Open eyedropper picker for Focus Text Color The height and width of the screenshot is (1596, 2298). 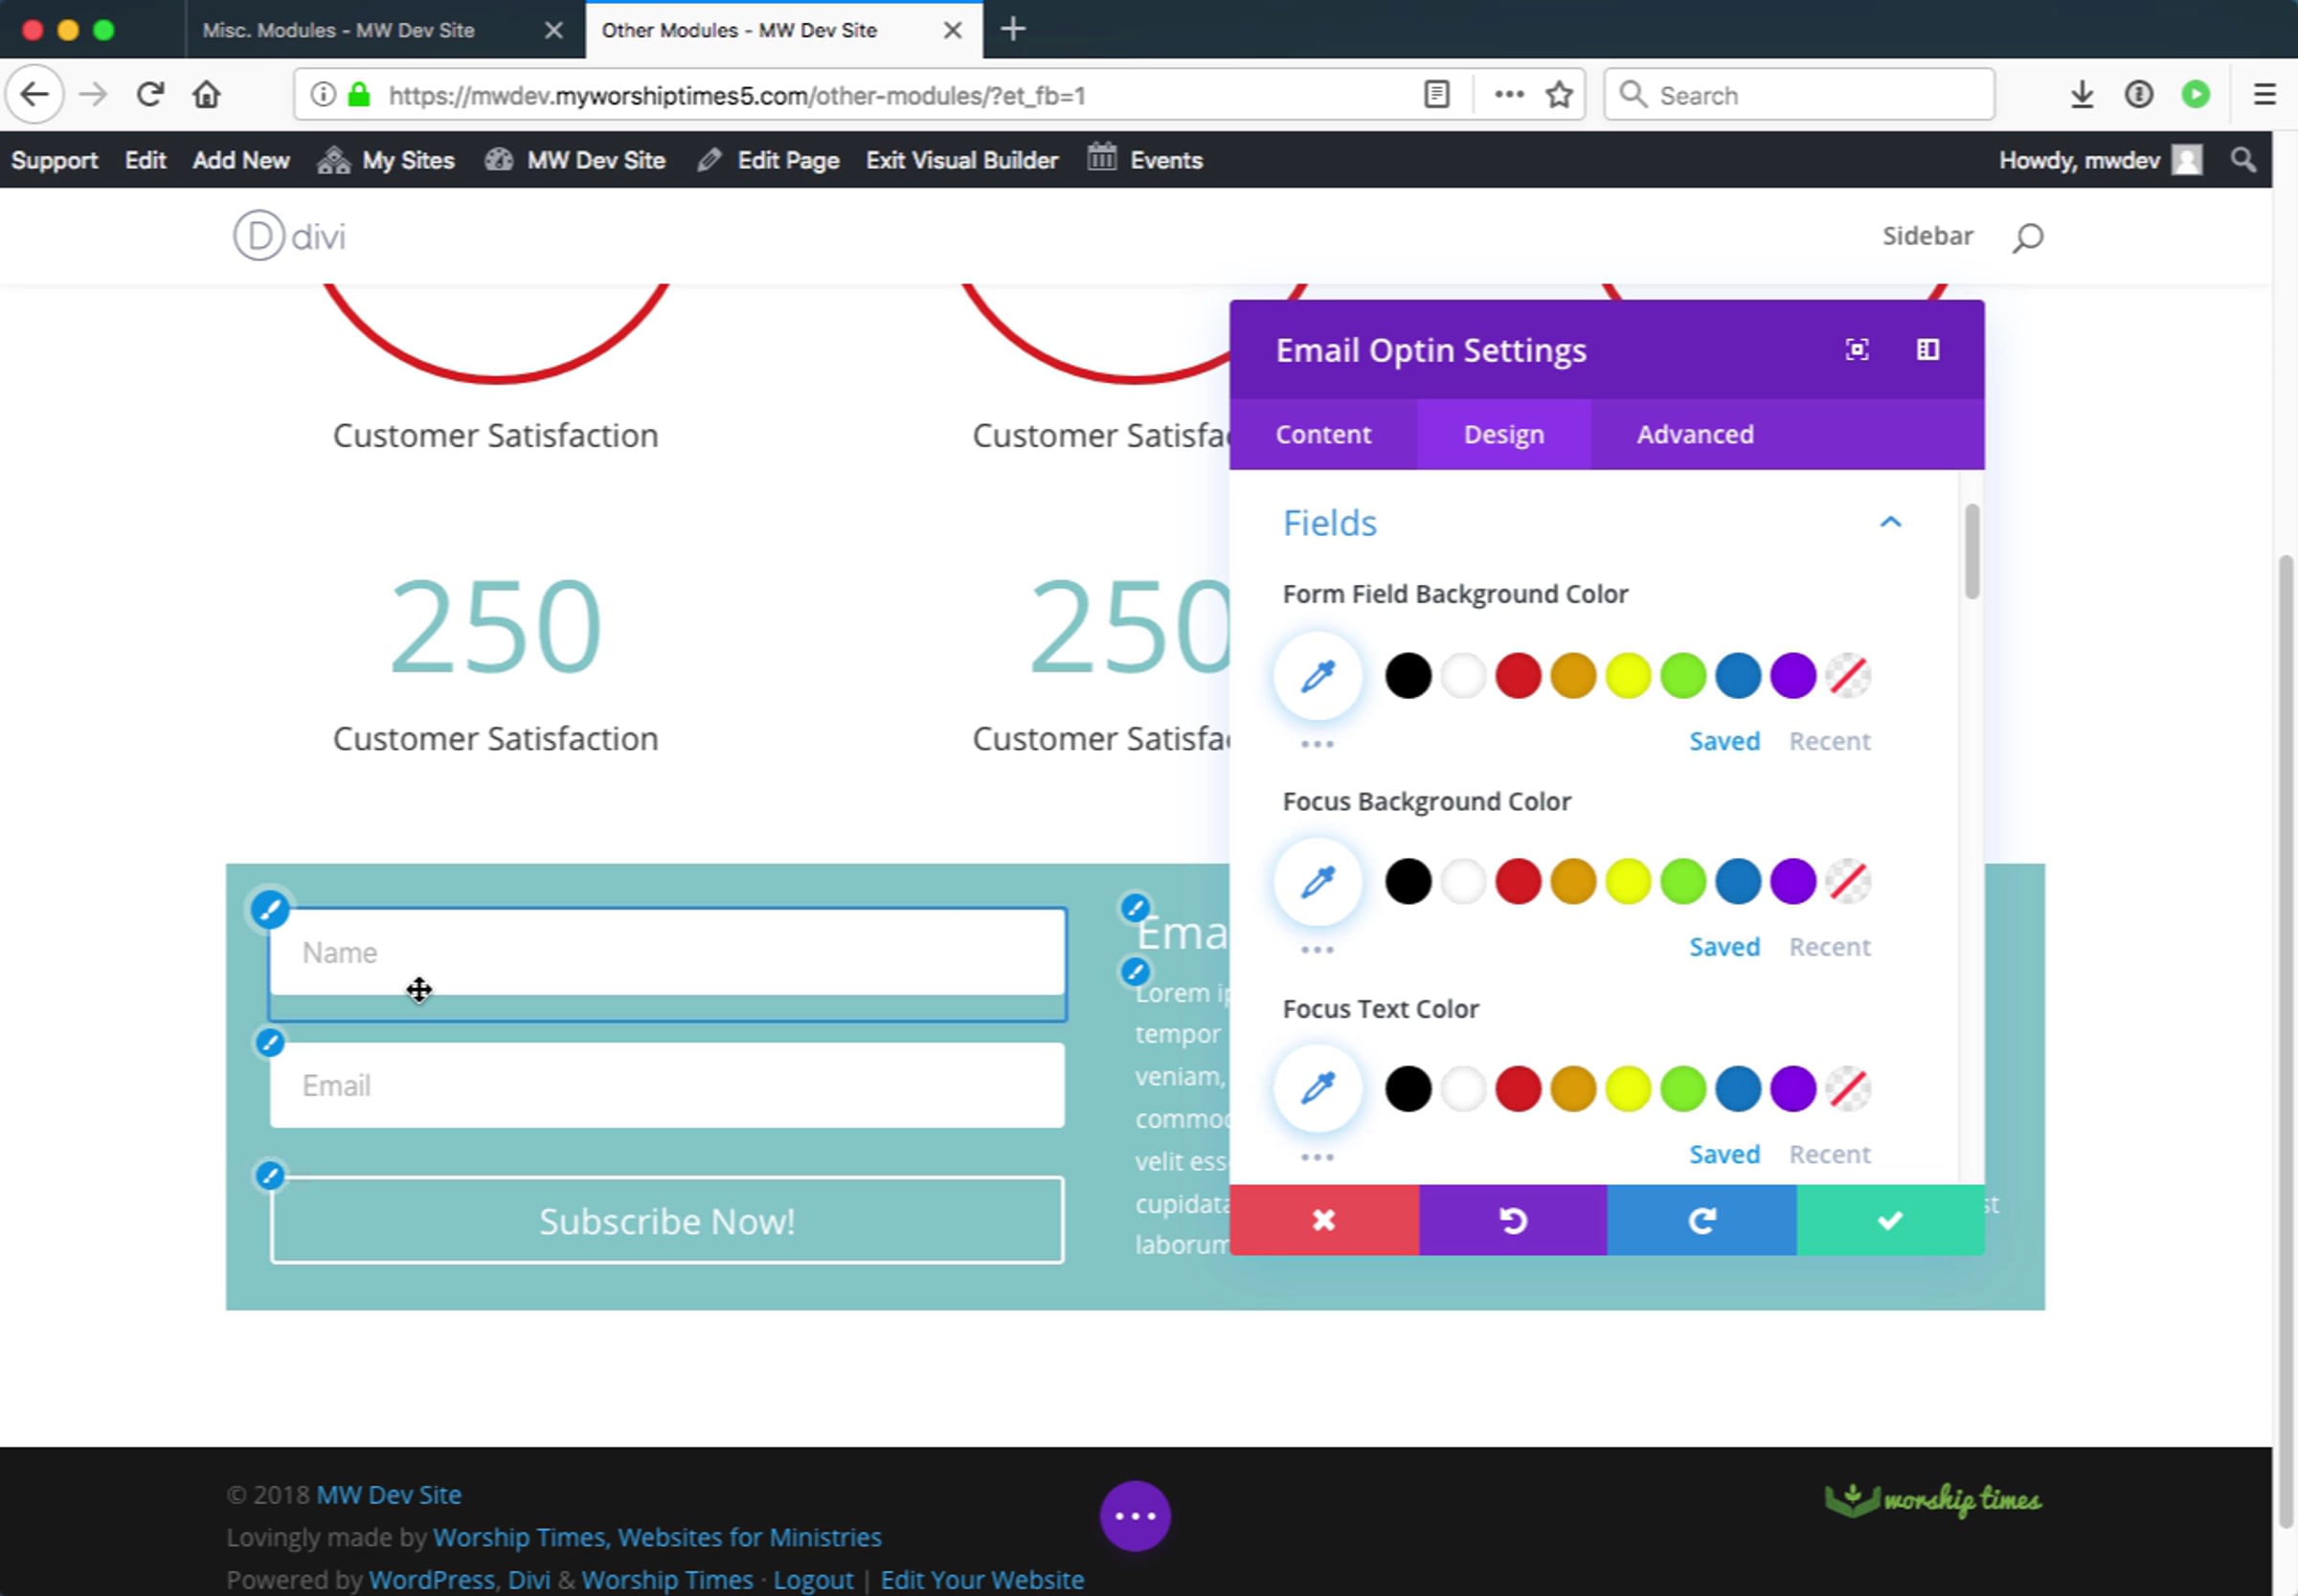pos(1317,1088)
